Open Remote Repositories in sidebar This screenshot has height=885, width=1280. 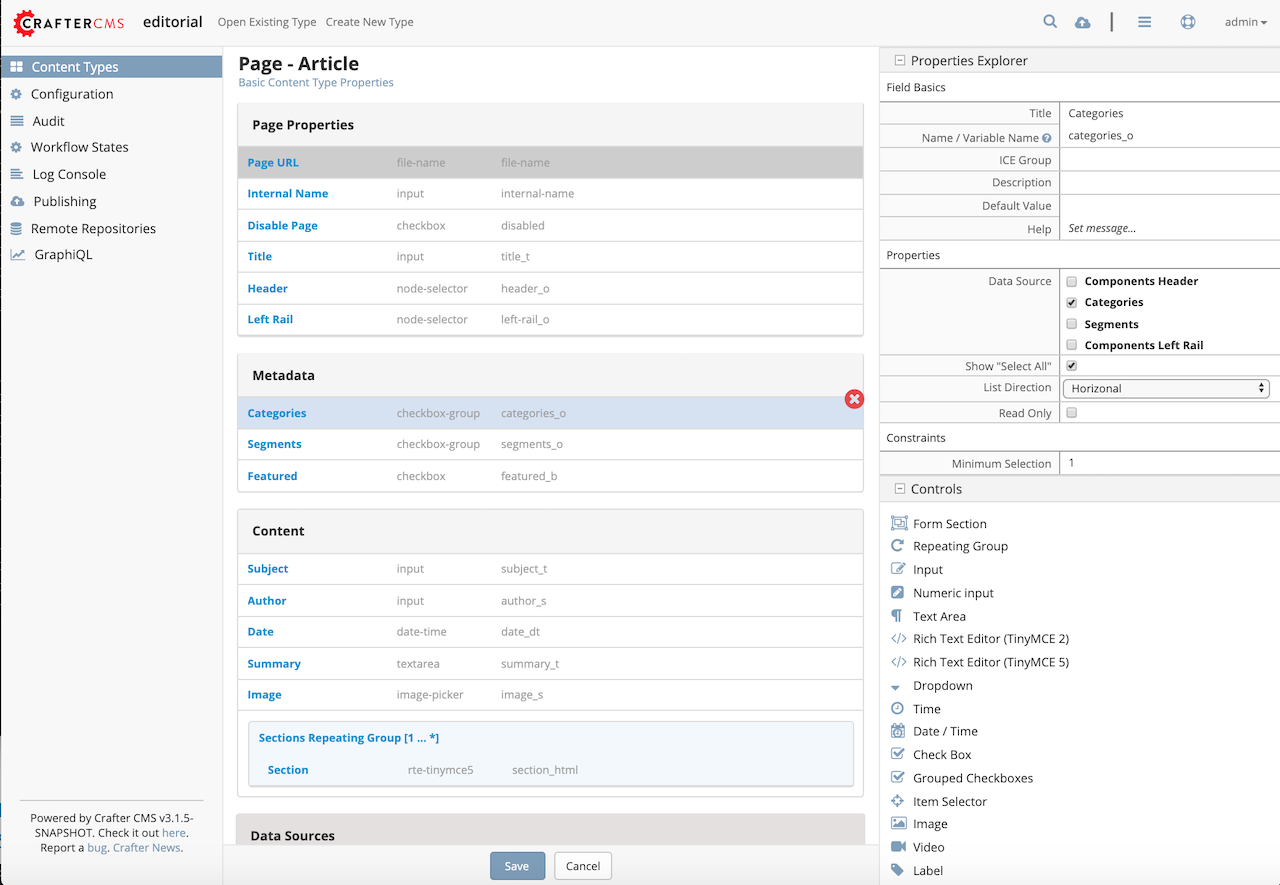click(x=93, y=228)
